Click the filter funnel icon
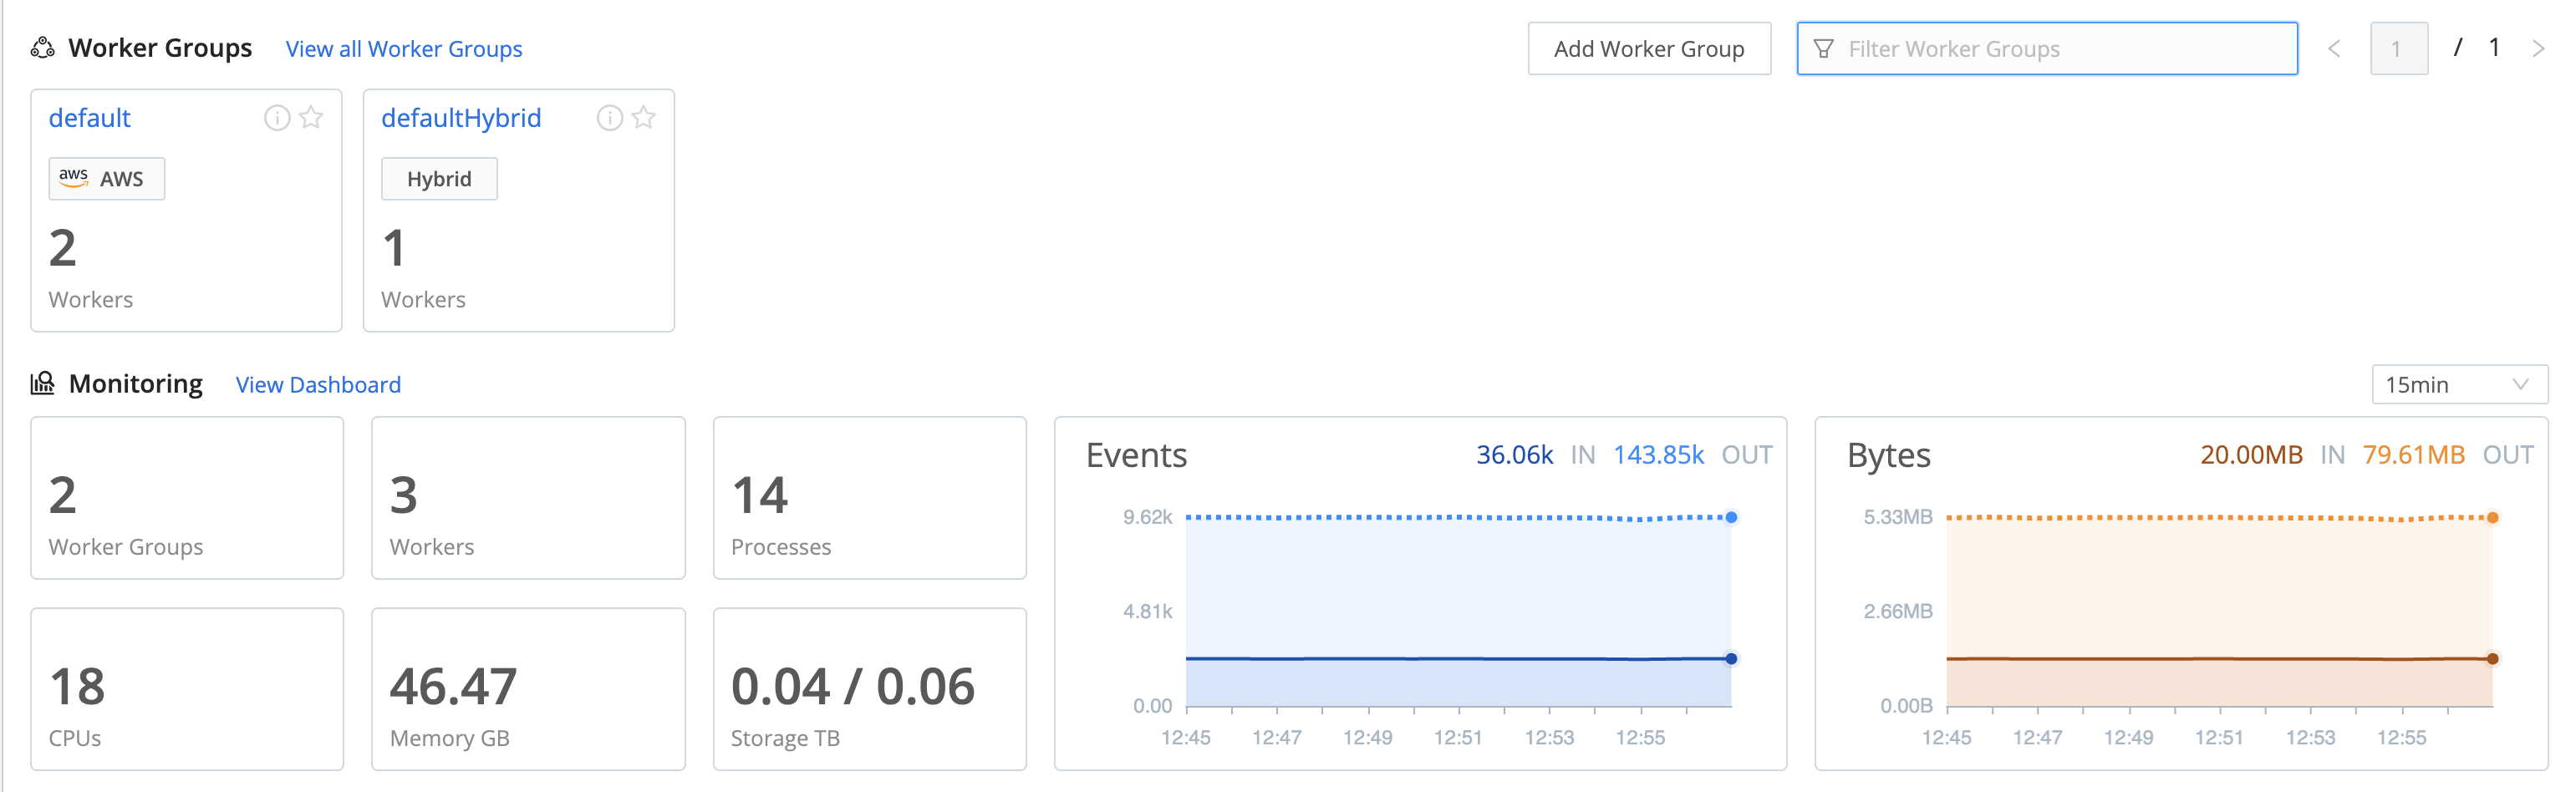Screen dimensions: 2576x792 tap(1823, 49)
